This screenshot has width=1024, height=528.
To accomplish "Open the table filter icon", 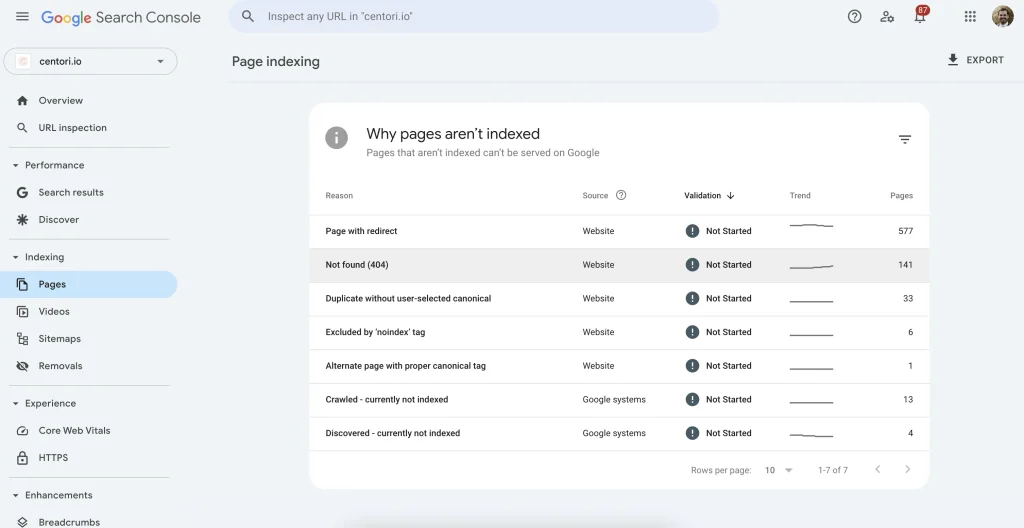I will pos(904,140).
